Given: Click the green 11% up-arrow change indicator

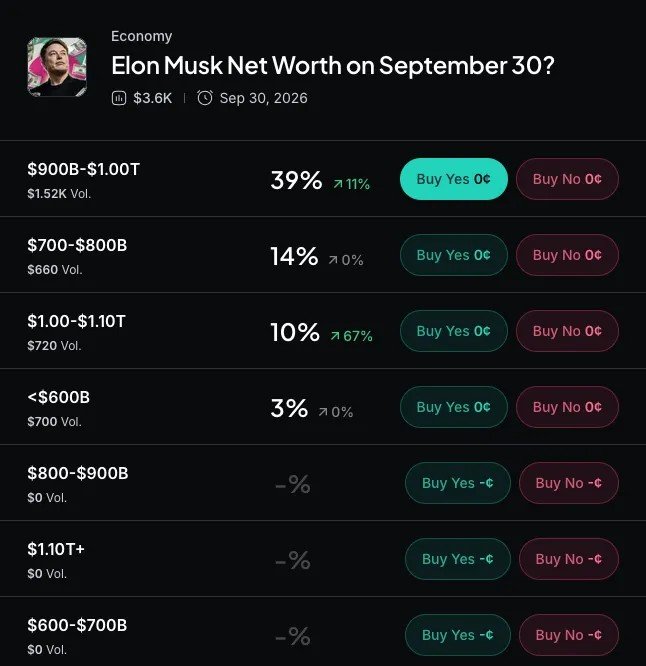Looking at the screenshot, I should (351, 184).
